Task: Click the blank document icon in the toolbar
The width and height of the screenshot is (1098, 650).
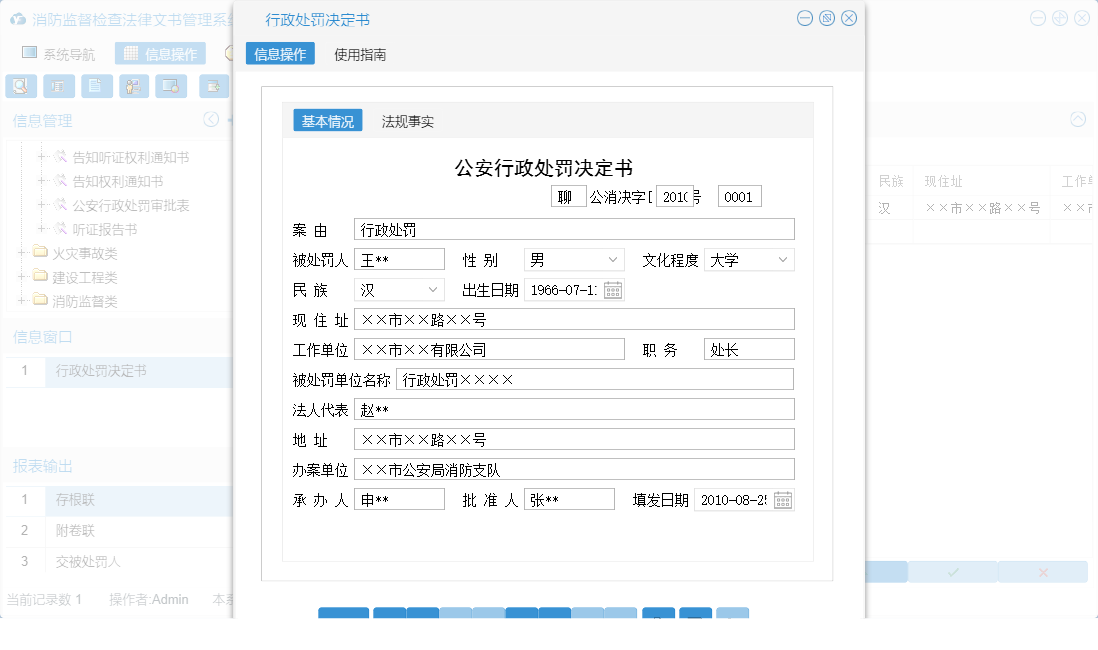Action: (97, 86)
